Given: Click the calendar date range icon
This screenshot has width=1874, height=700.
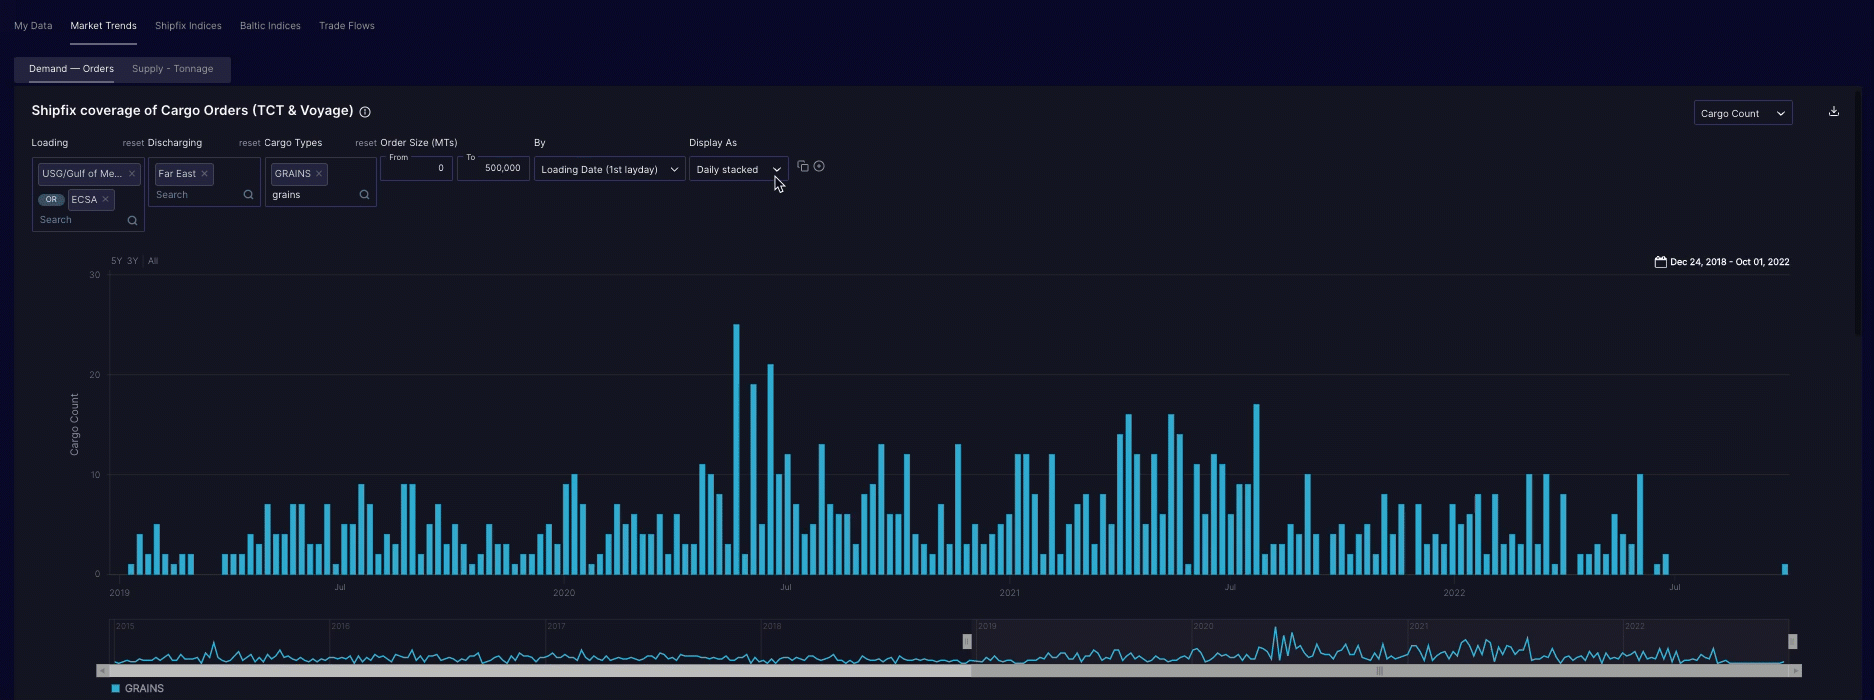Looking at the screenshot, I should [1660, 262].
